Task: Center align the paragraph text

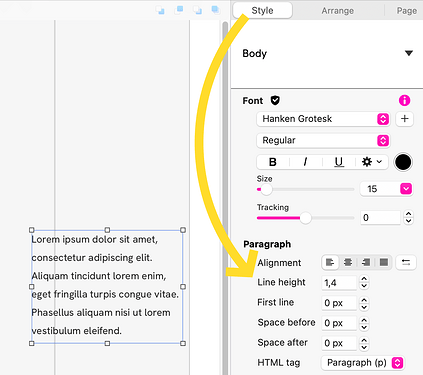Action: [348, 263]
